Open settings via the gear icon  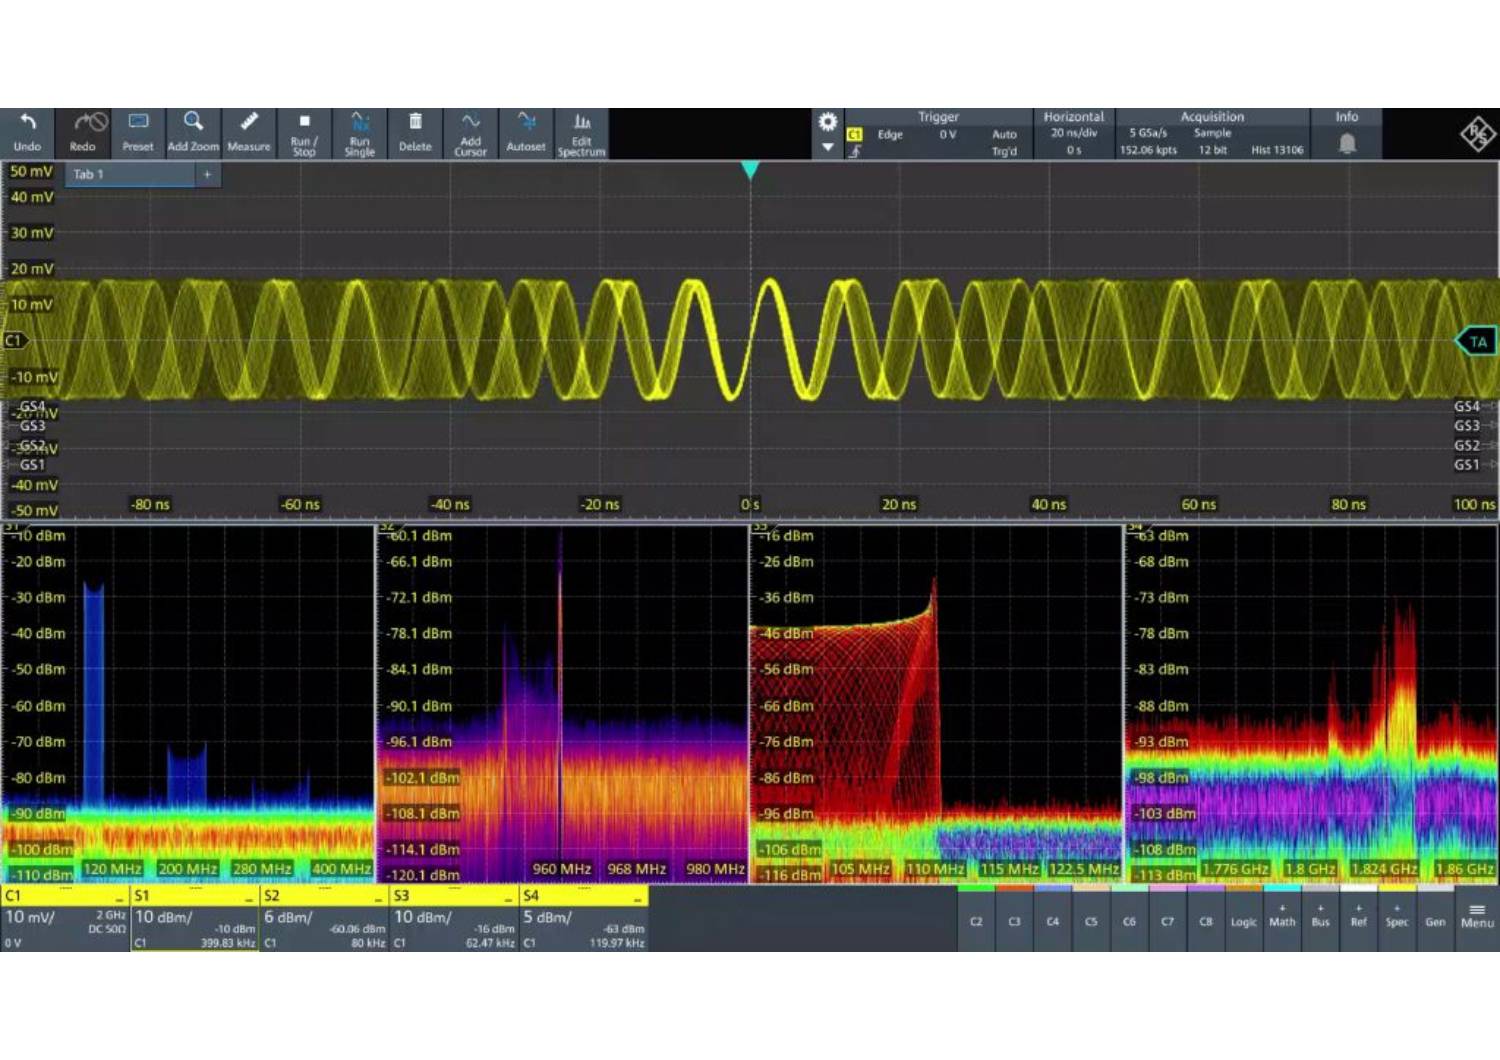(x=828, y=122)
